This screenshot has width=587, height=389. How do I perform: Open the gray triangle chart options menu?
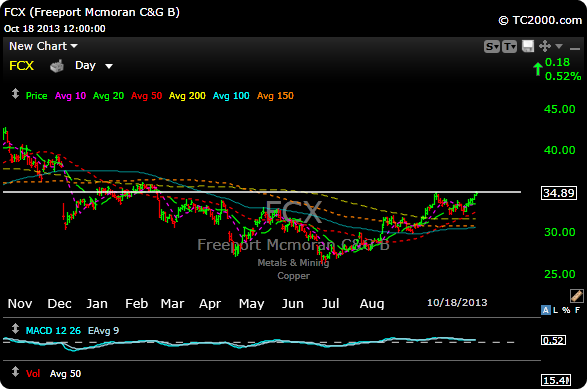[x=559, y=46]
